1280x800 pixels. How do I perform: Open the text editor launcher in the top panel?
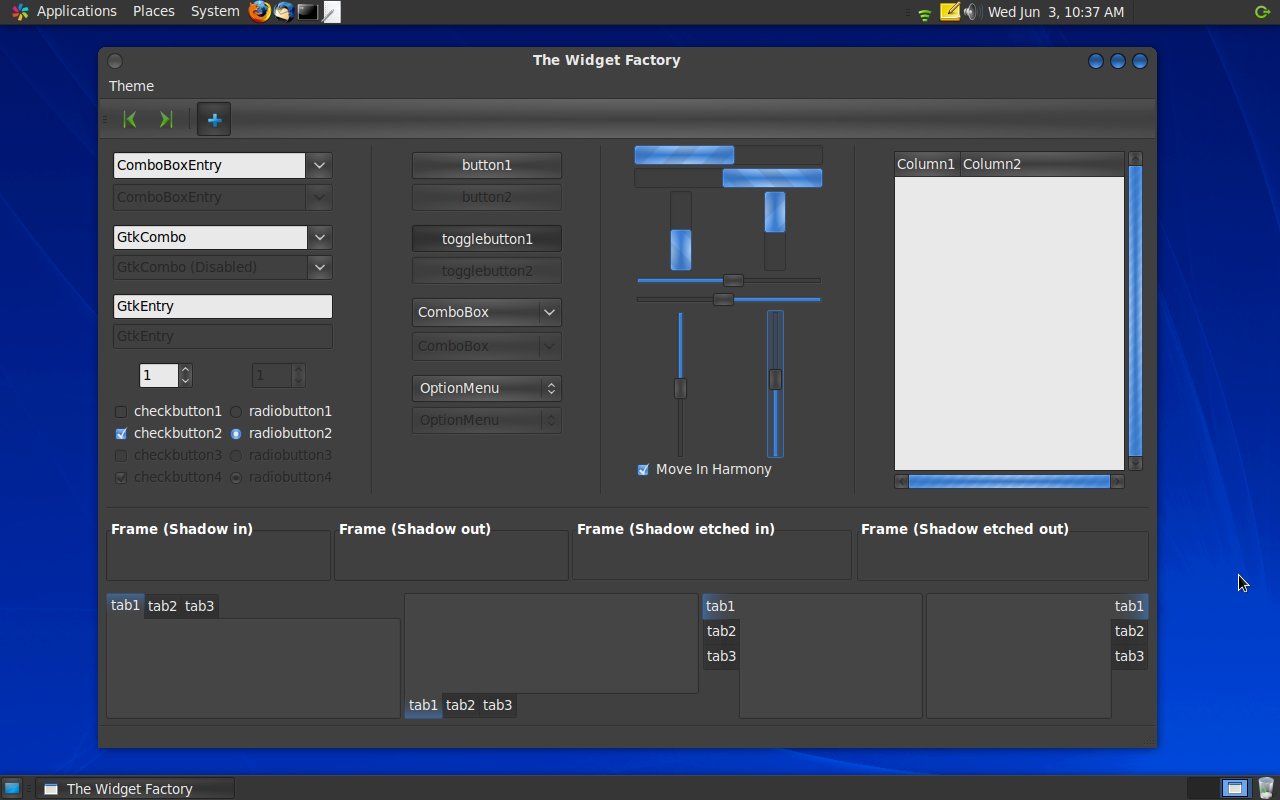coord(331,12)
